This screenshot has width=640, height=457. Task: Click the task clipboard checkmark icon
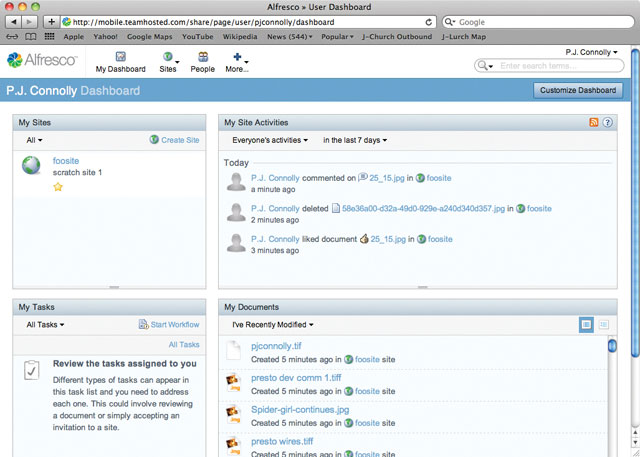tap(31, 370)
